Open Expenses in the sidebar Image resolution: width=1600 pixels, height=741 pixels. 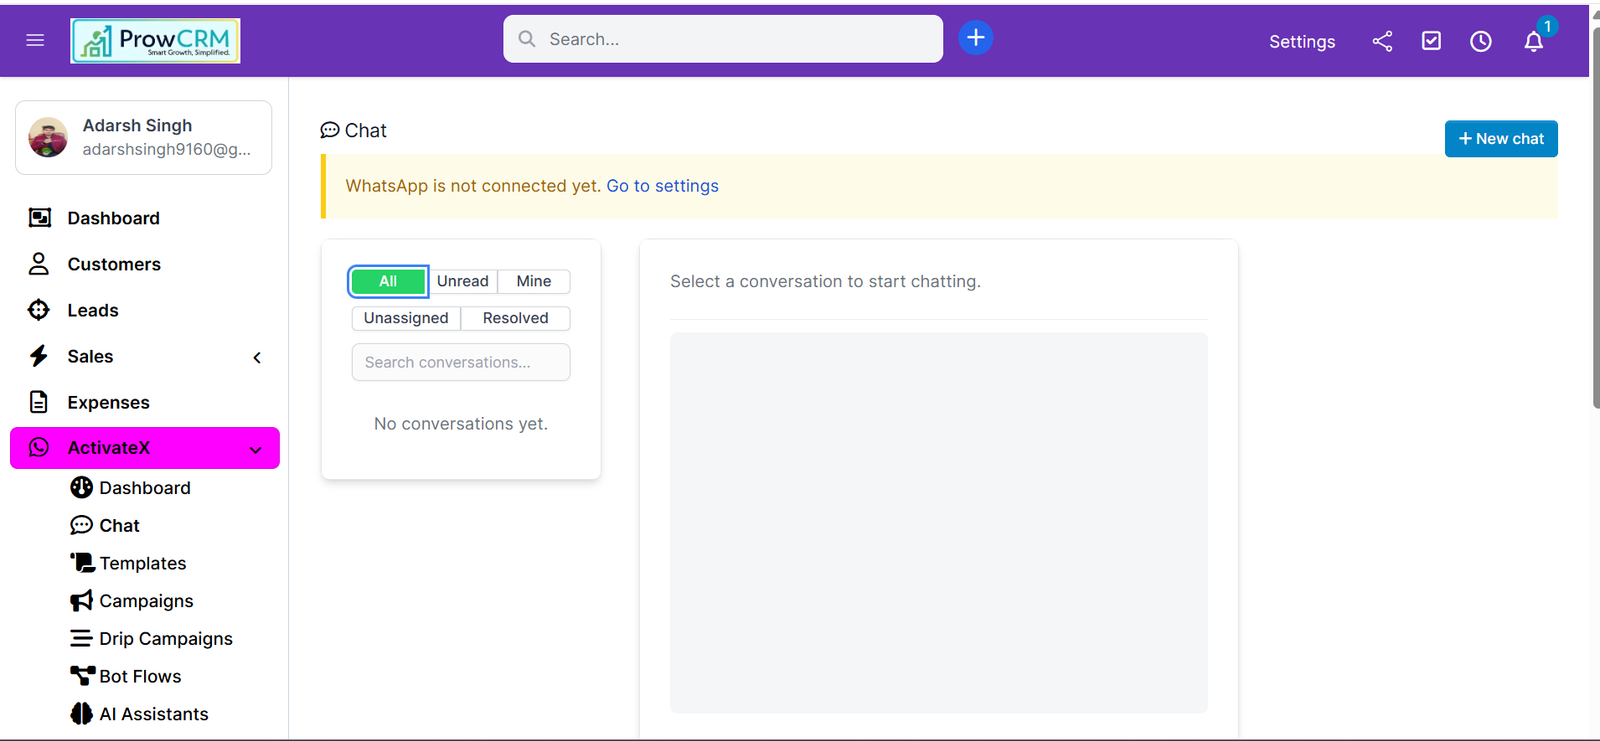pyautogui.click(x=108, y=402)
